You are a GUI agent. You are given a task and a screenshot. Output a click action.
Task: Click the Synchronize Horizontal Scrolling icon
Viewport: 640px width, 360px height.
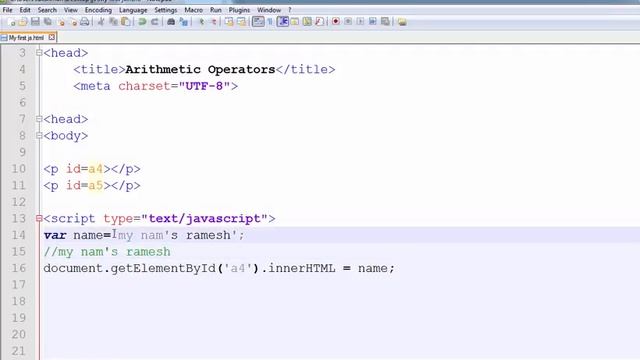(242, 22)
